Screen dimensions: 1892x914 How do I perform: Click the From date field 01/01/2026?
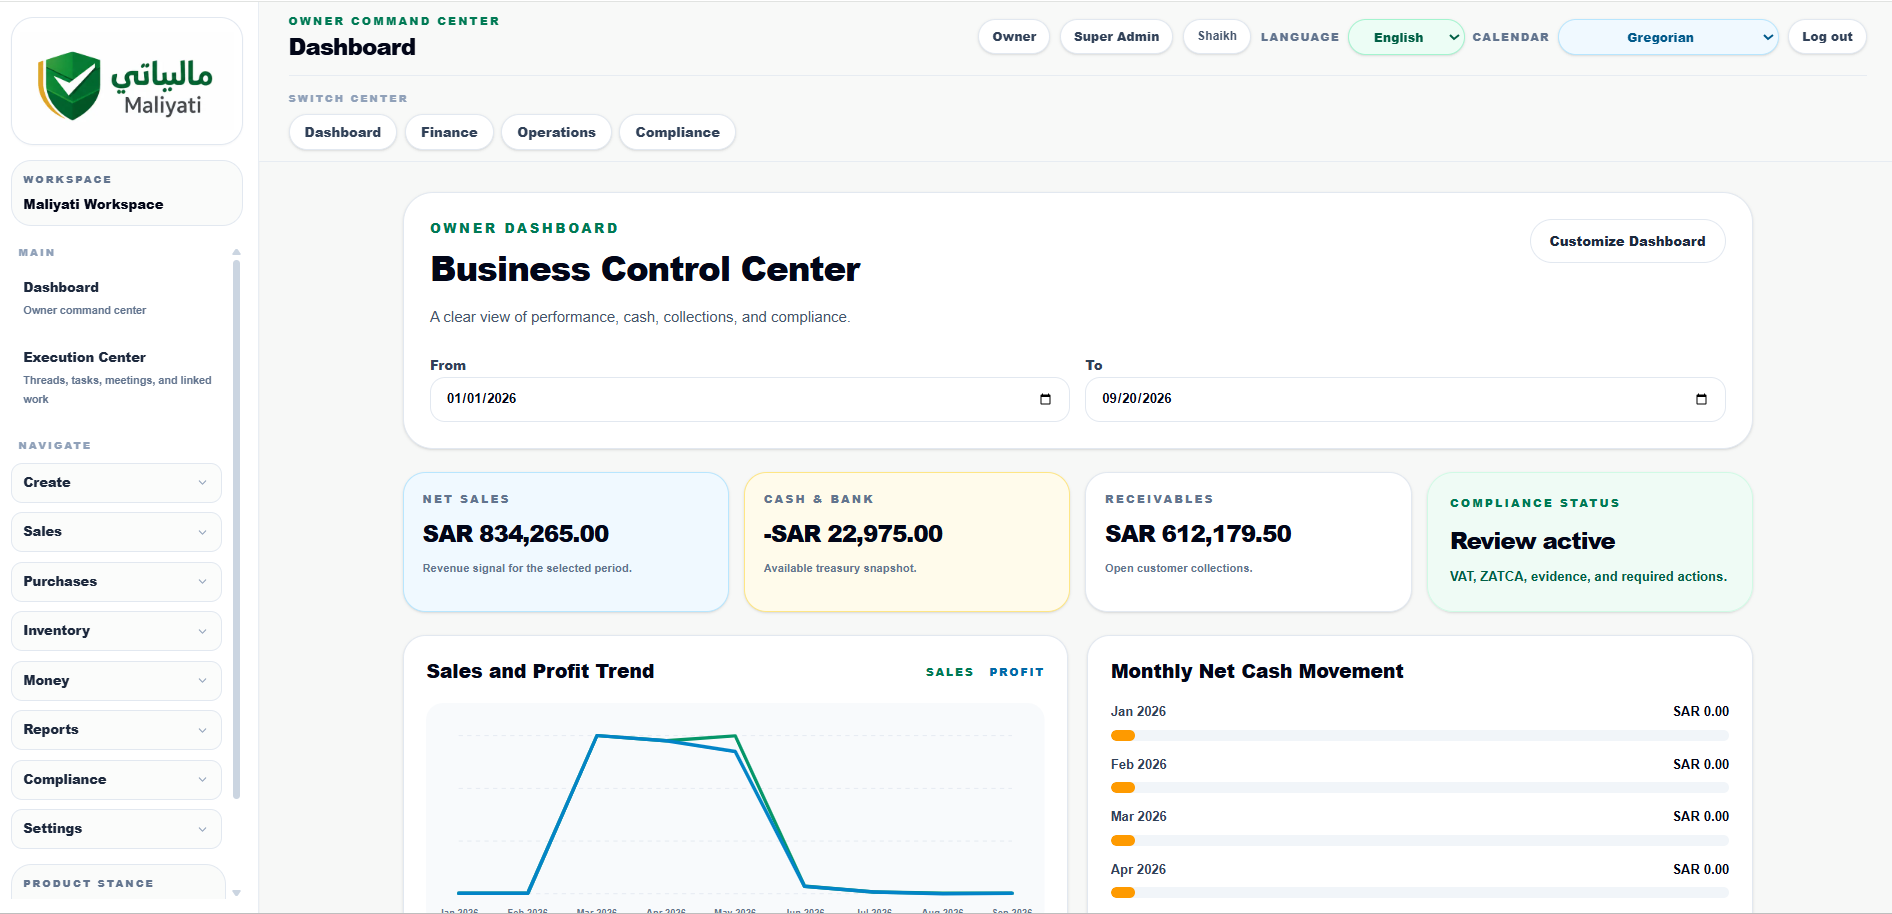tap(750, 399)
